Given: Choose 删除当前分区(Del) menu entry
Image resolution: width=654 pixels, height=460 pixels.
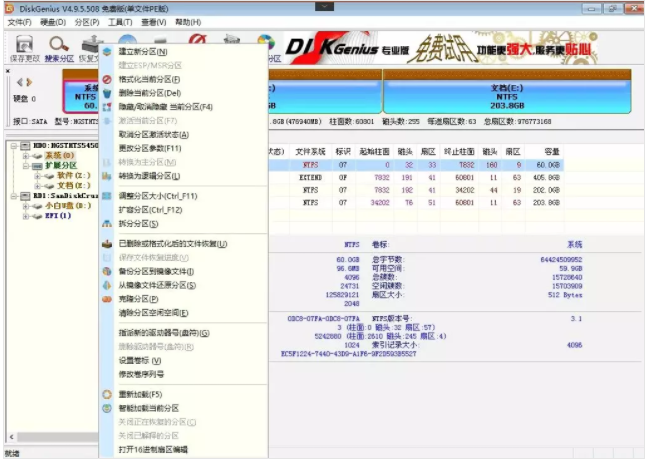Looking at the screenshot, I should click(150, 93).
